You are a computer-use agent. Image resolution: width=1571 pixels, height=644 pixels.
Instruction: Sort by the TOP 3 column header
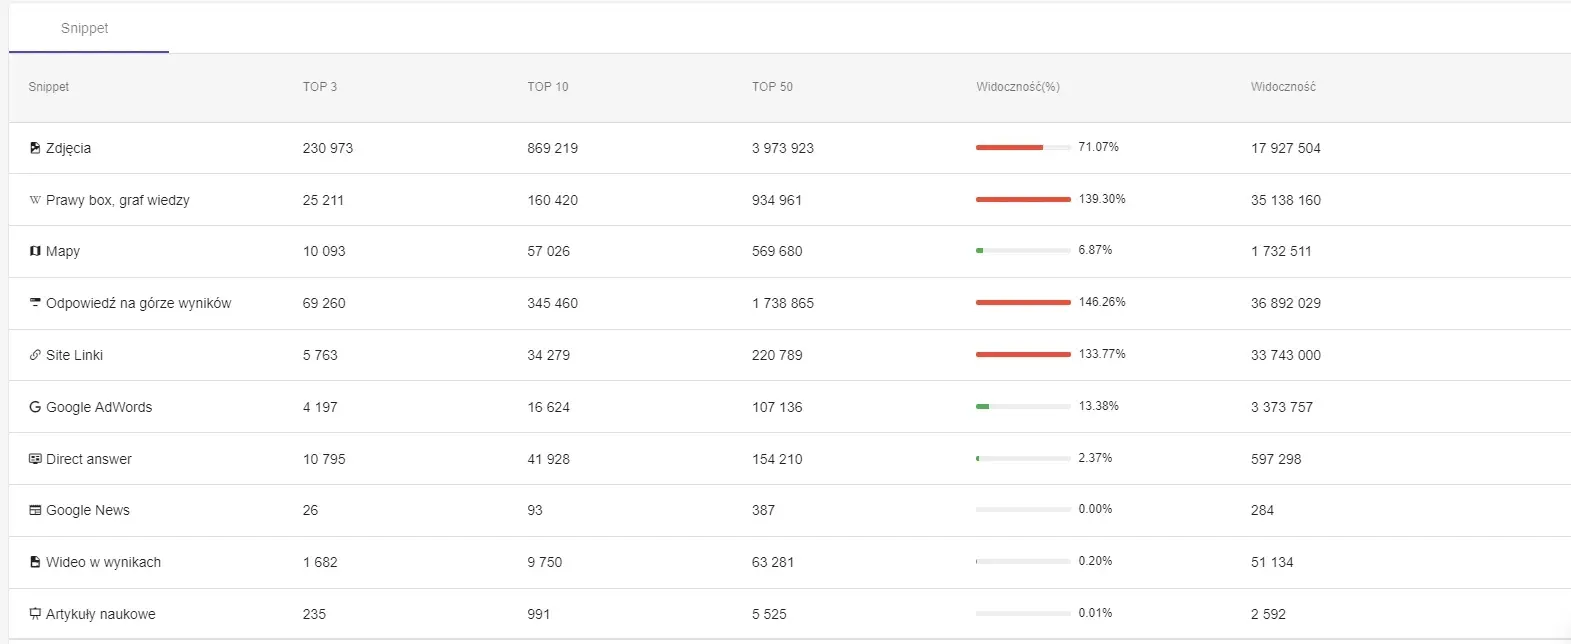[x=320, y=87]
